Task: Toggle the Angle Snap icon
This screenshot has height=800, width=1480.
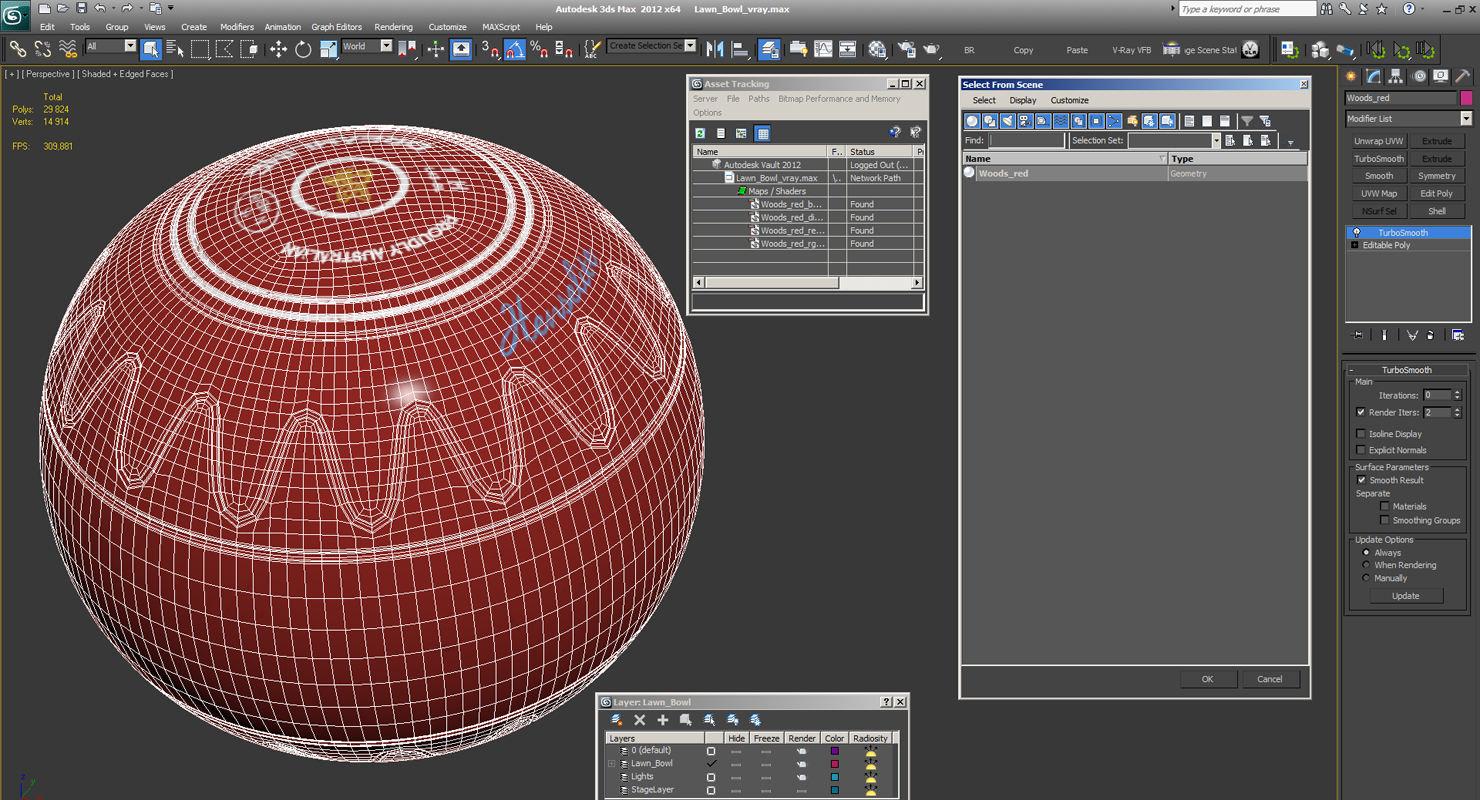Action: [514, 49]
